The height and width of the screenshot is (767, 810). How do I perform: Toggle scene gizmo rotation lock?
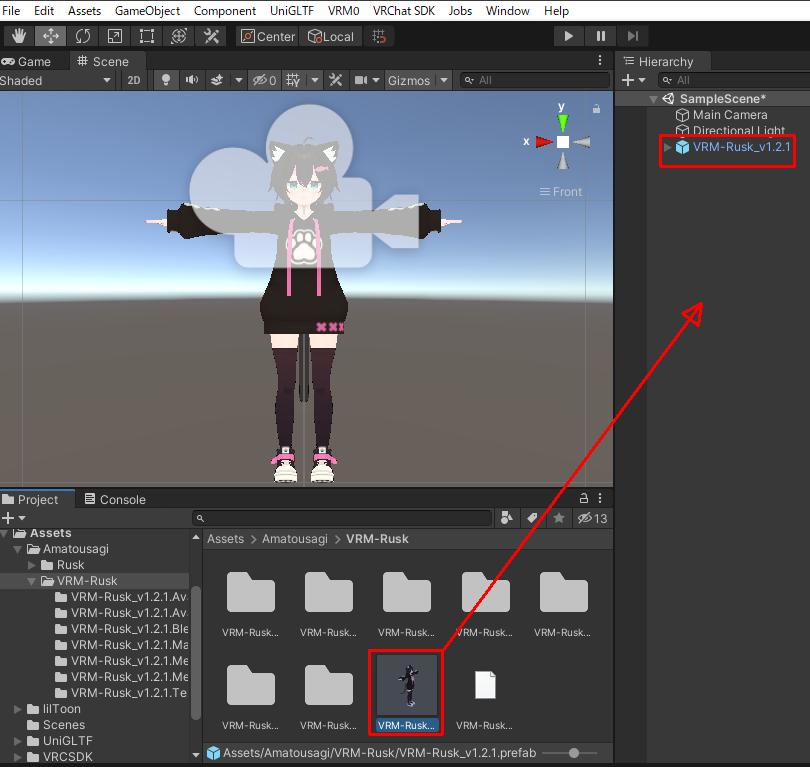click(x=596, y=108)
